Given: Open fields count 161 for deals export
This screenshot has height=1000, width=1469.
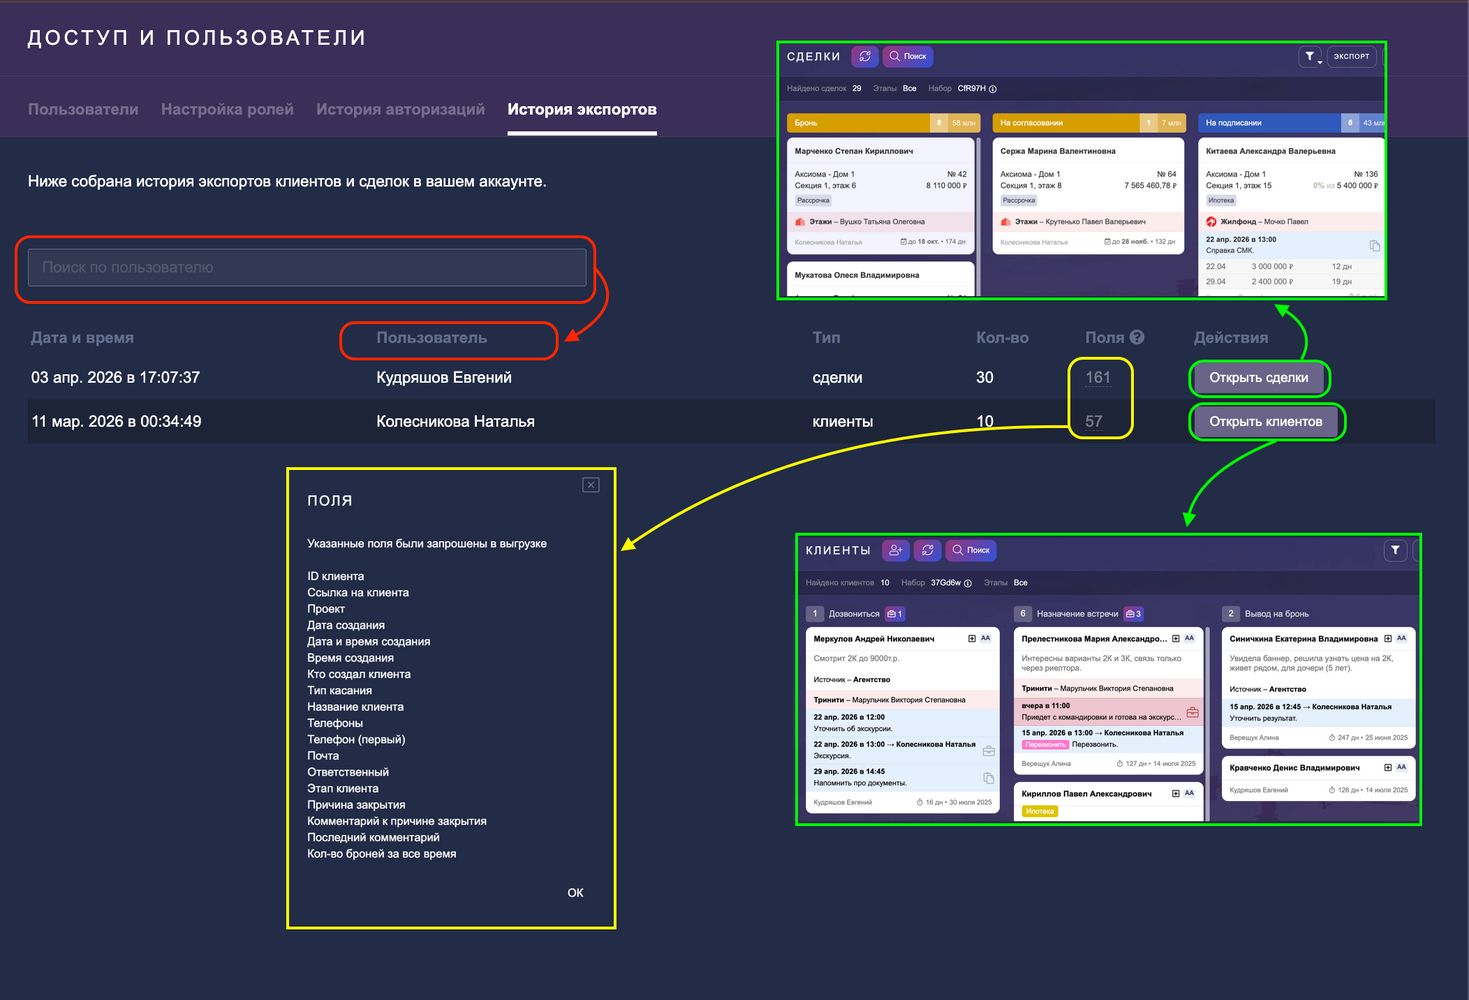Looking at the screenshot, I should point(1098,378).
